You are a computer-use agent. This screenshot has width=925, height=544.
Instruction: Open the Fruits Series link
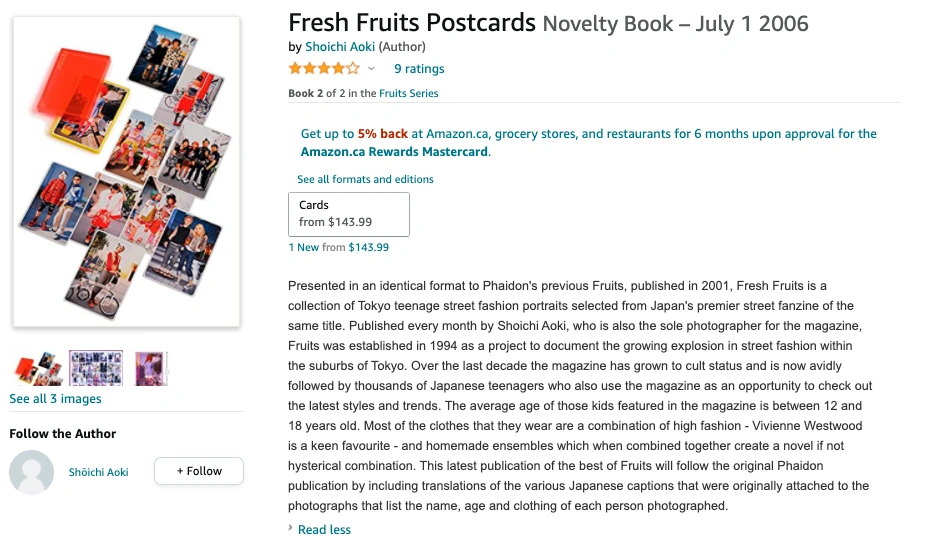click(408, 93)
